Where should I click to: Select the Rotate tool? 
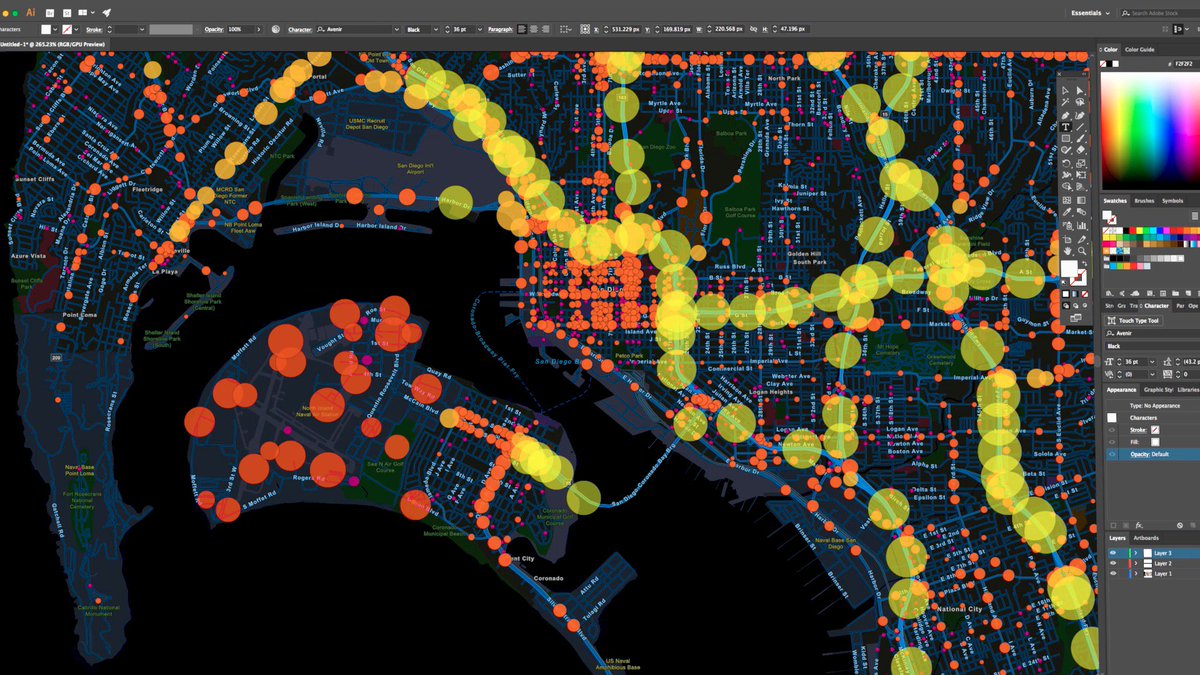1065,163
